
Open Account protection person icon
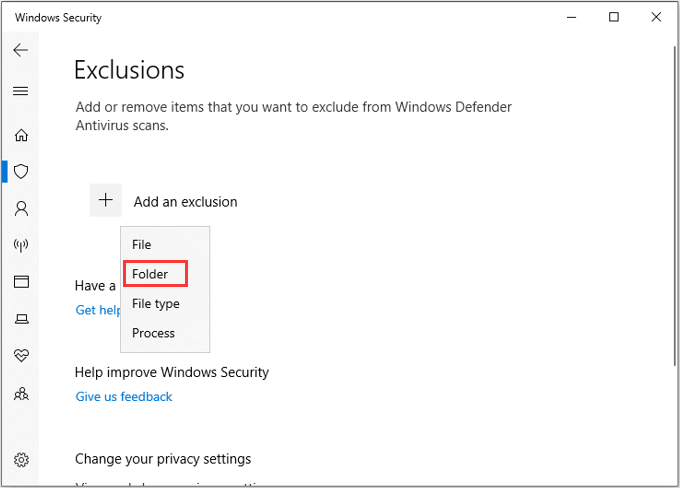(x=21, y=209)
